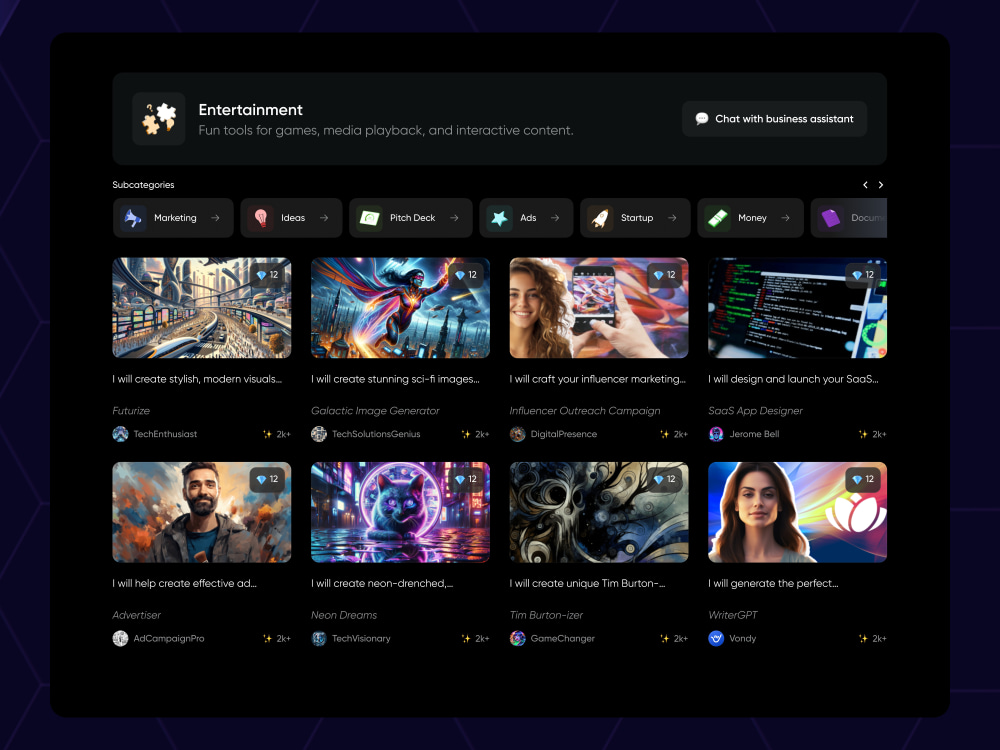Click the arrow on Money chip

point(785,218)
